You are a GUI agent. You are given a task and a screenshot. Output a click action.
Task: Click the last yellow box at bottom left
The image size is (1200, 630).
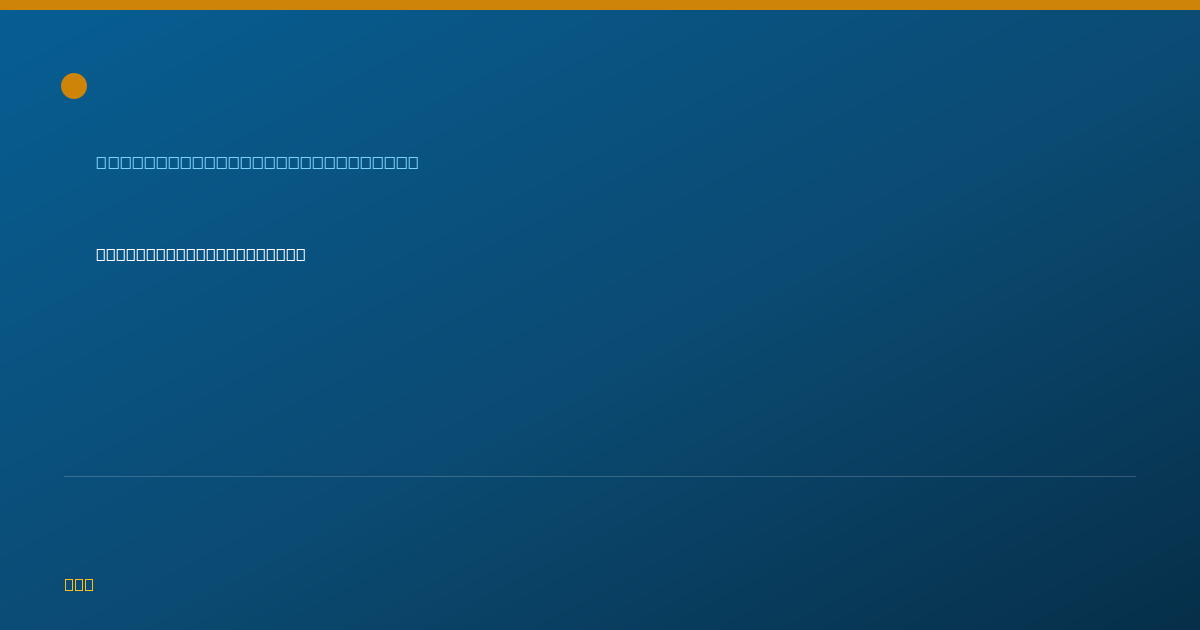[89, 584]
